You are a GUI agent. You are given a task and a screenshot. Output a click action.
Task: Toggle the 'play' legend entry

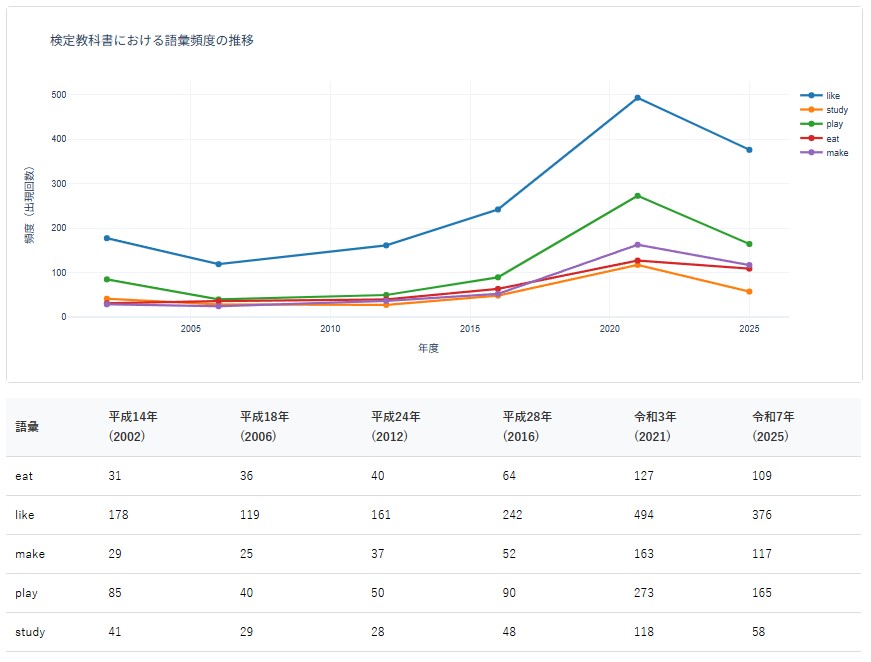(x=834, y=124)
